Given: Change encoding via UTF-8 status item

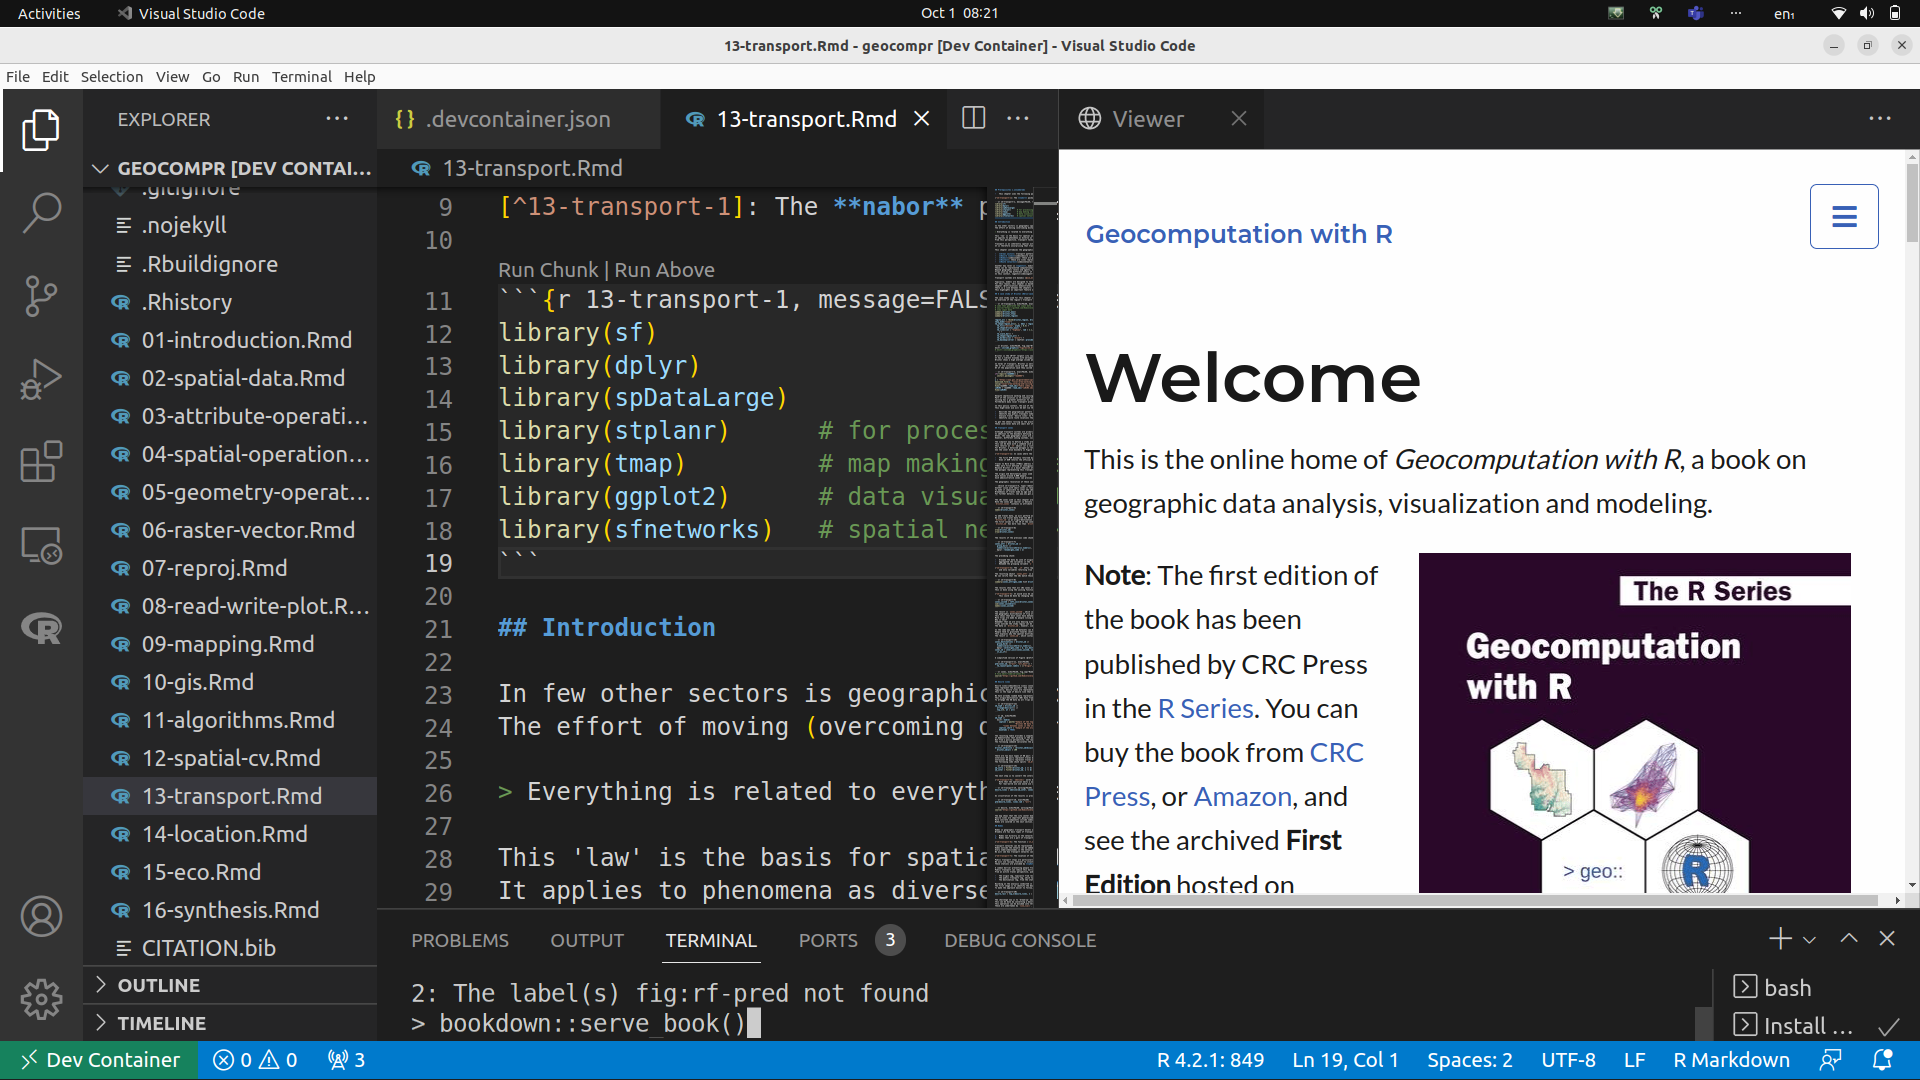Looking at the screenshot, I should coord(1568,1060).
